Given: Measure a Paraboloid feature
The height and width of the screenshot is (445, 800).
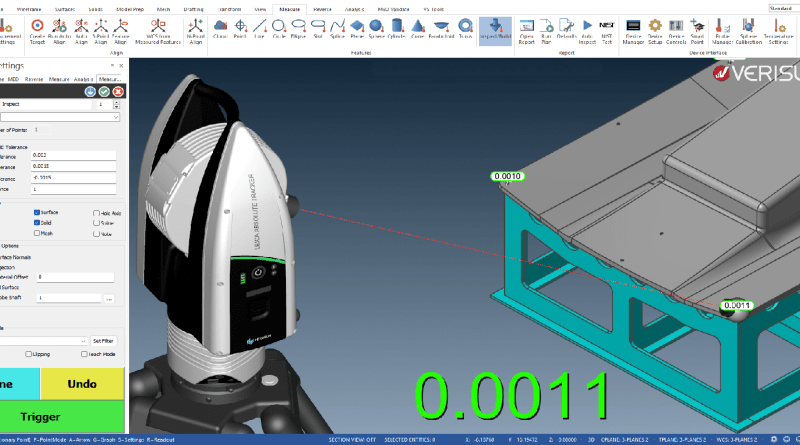Looking at the screenshot, I should [441, 29].
